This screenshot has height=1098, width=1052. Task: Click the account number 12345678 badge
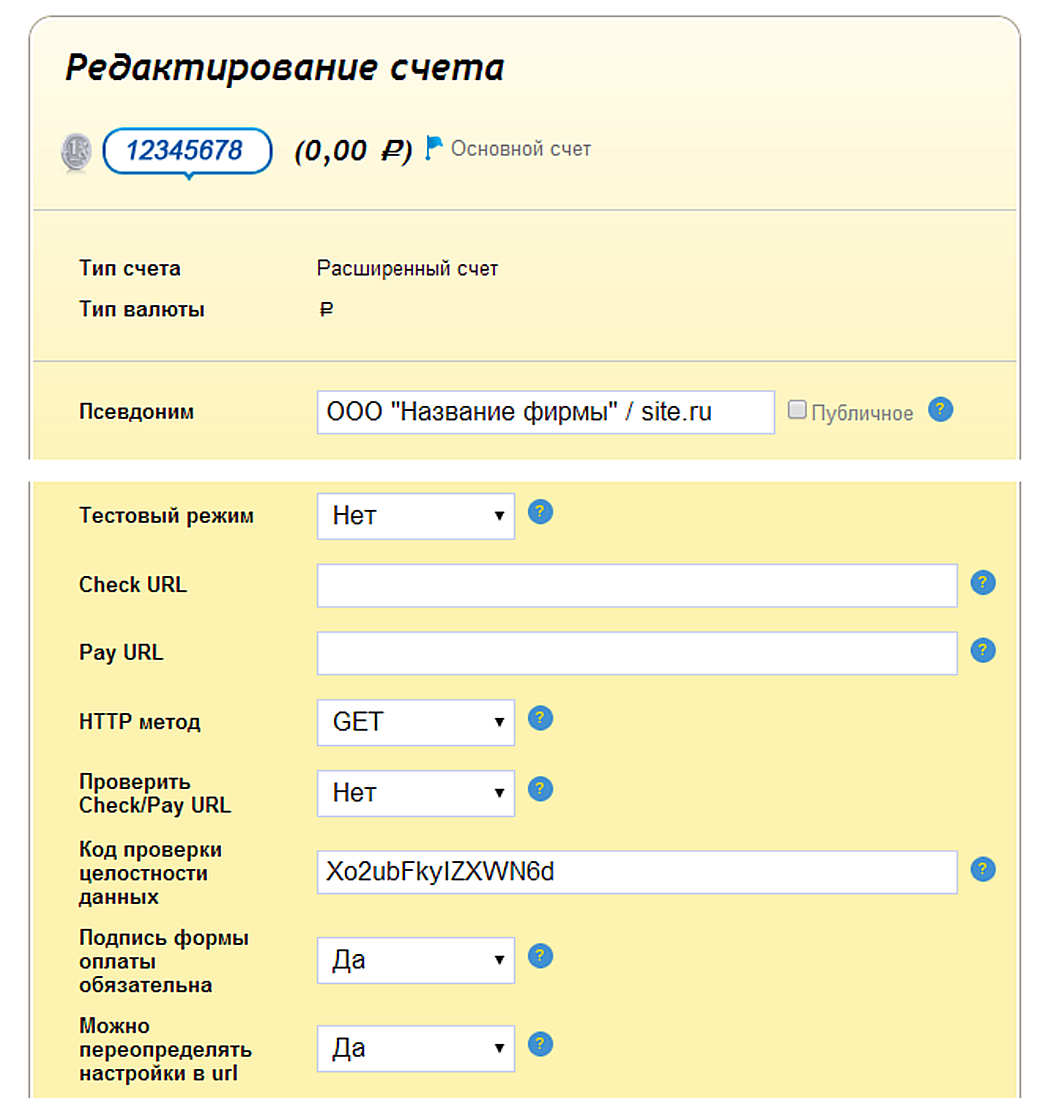click(x=187, y=151)
